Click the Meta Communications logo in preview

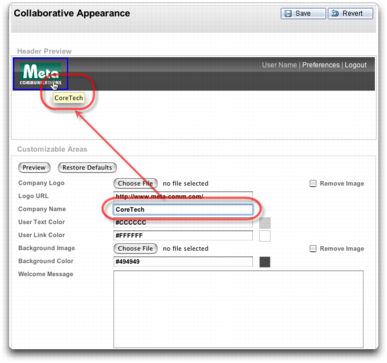click(x=41, y=74)
